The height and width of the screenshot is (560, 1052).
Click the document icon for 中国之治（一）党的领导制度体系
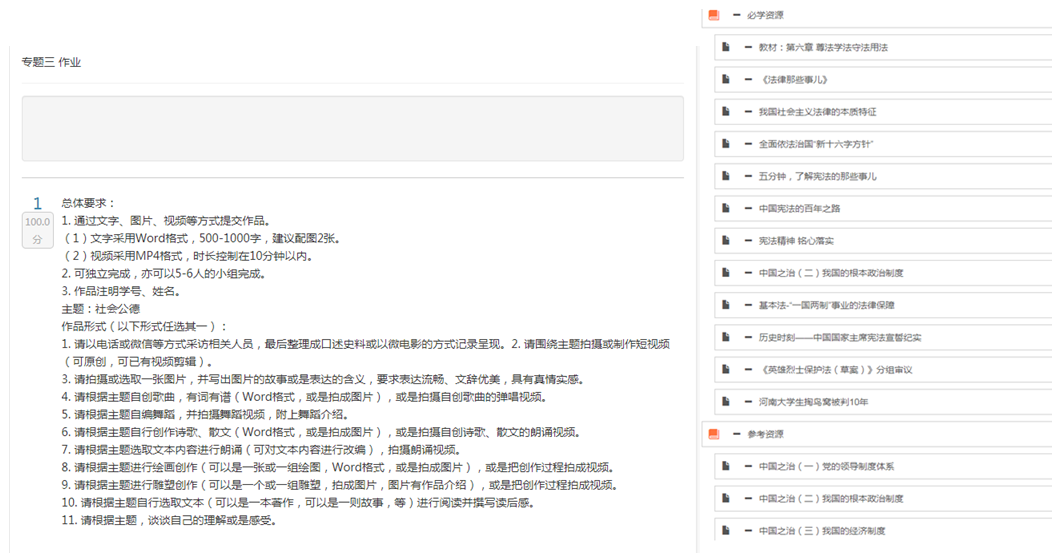click(725, 465)
